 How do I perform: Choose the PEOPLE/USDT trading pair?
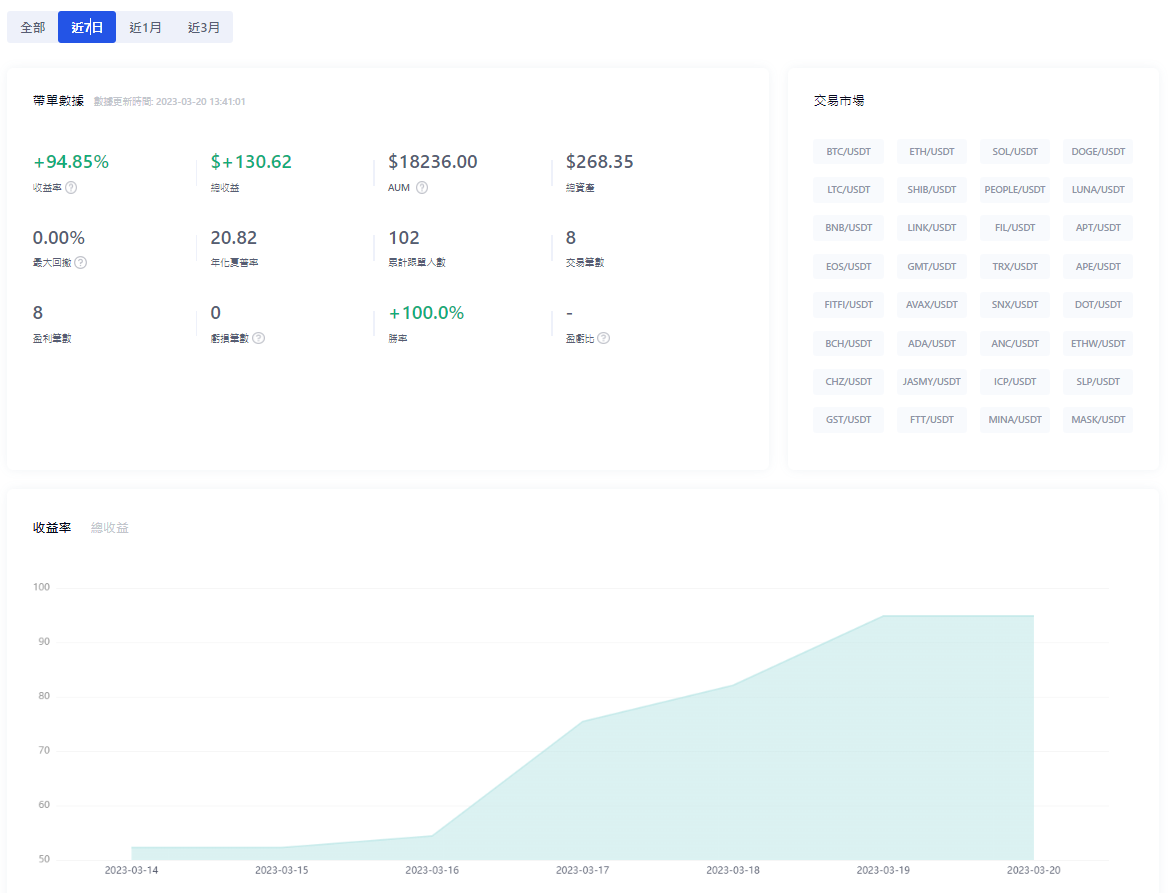1014,190
